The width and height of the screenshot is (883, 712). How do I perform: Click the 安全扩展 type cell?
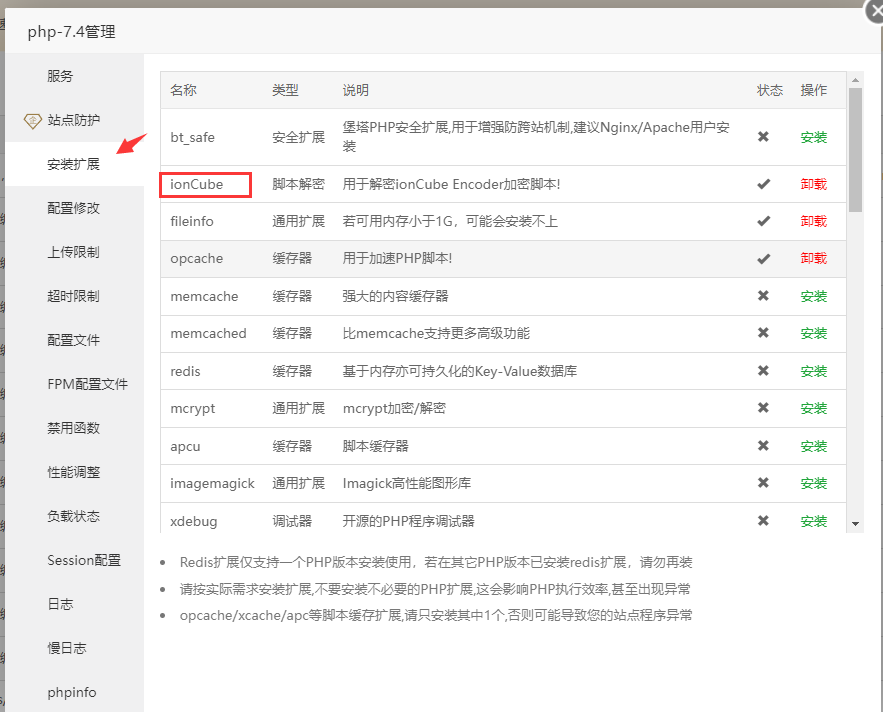click(x=298, y=137)
